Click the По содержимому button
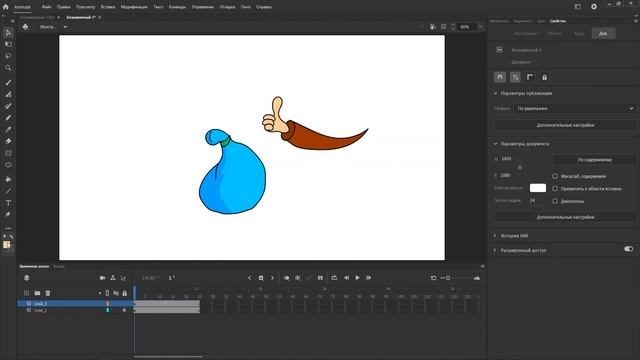Viewport: 640px width, 360px height. pyautogui.click(x=595, y=160)
